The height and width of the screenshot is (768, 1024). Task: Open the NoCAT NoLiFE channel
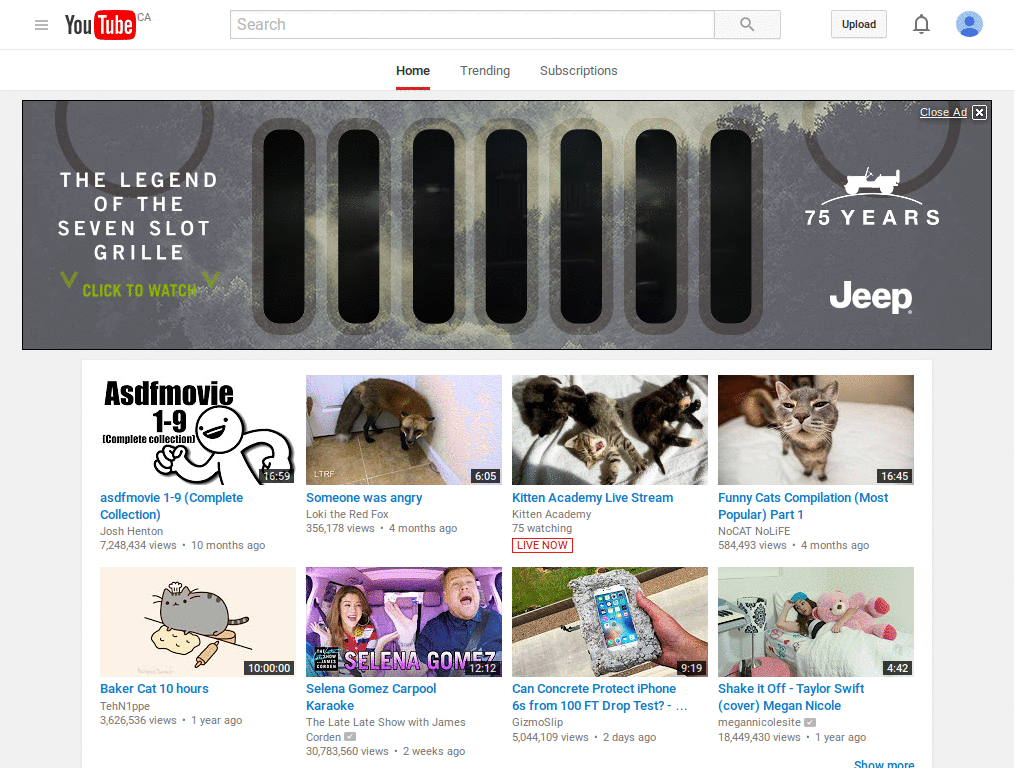pyautogui.click(x=754, y=531)
